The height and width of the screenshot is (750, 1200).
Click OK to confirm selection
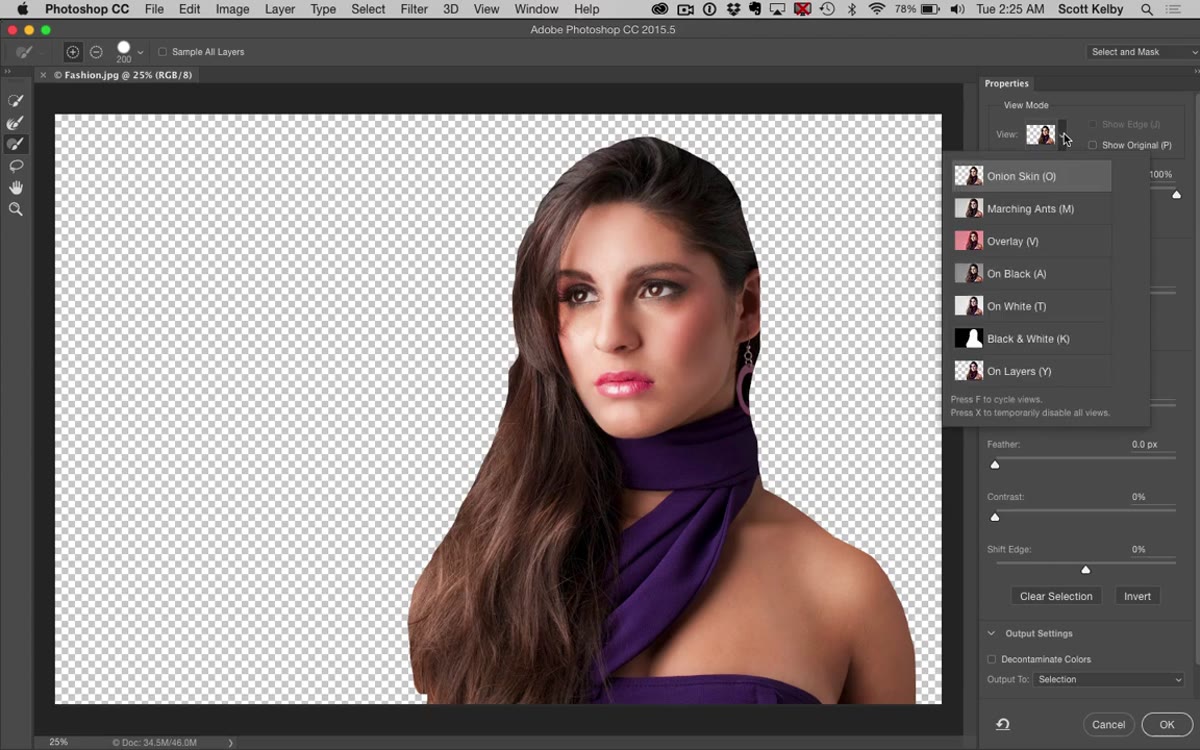tap(1167, 724)
